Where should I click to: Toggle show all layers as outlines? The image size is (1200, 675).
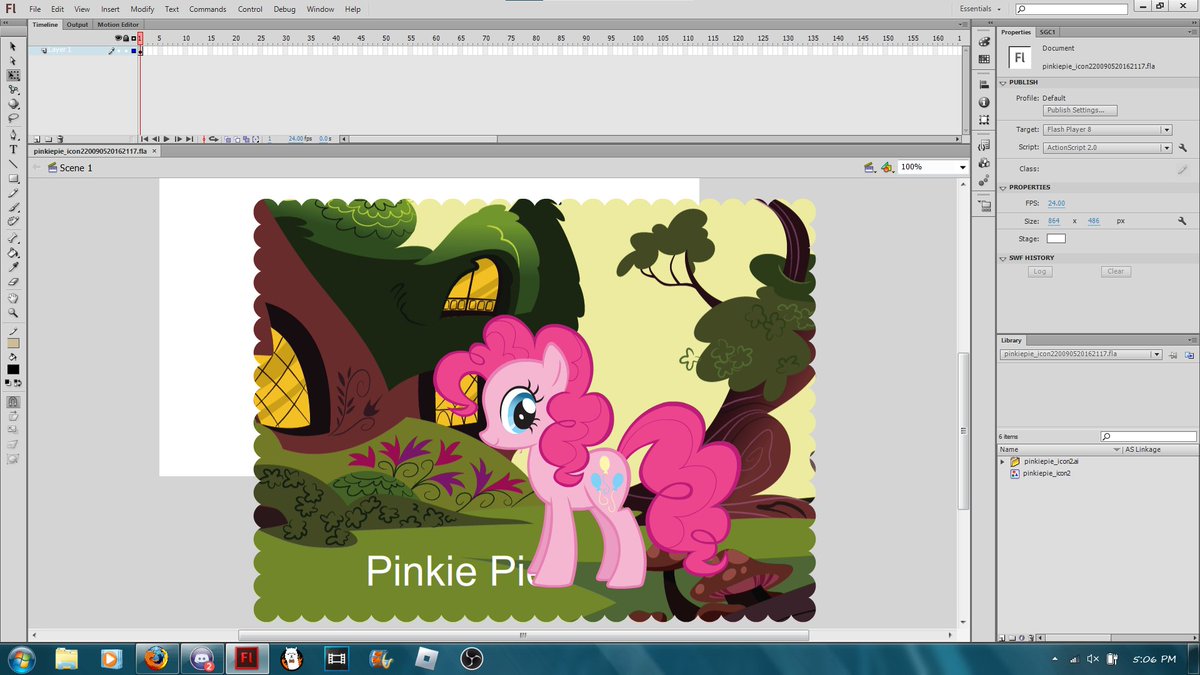[134, 38]
